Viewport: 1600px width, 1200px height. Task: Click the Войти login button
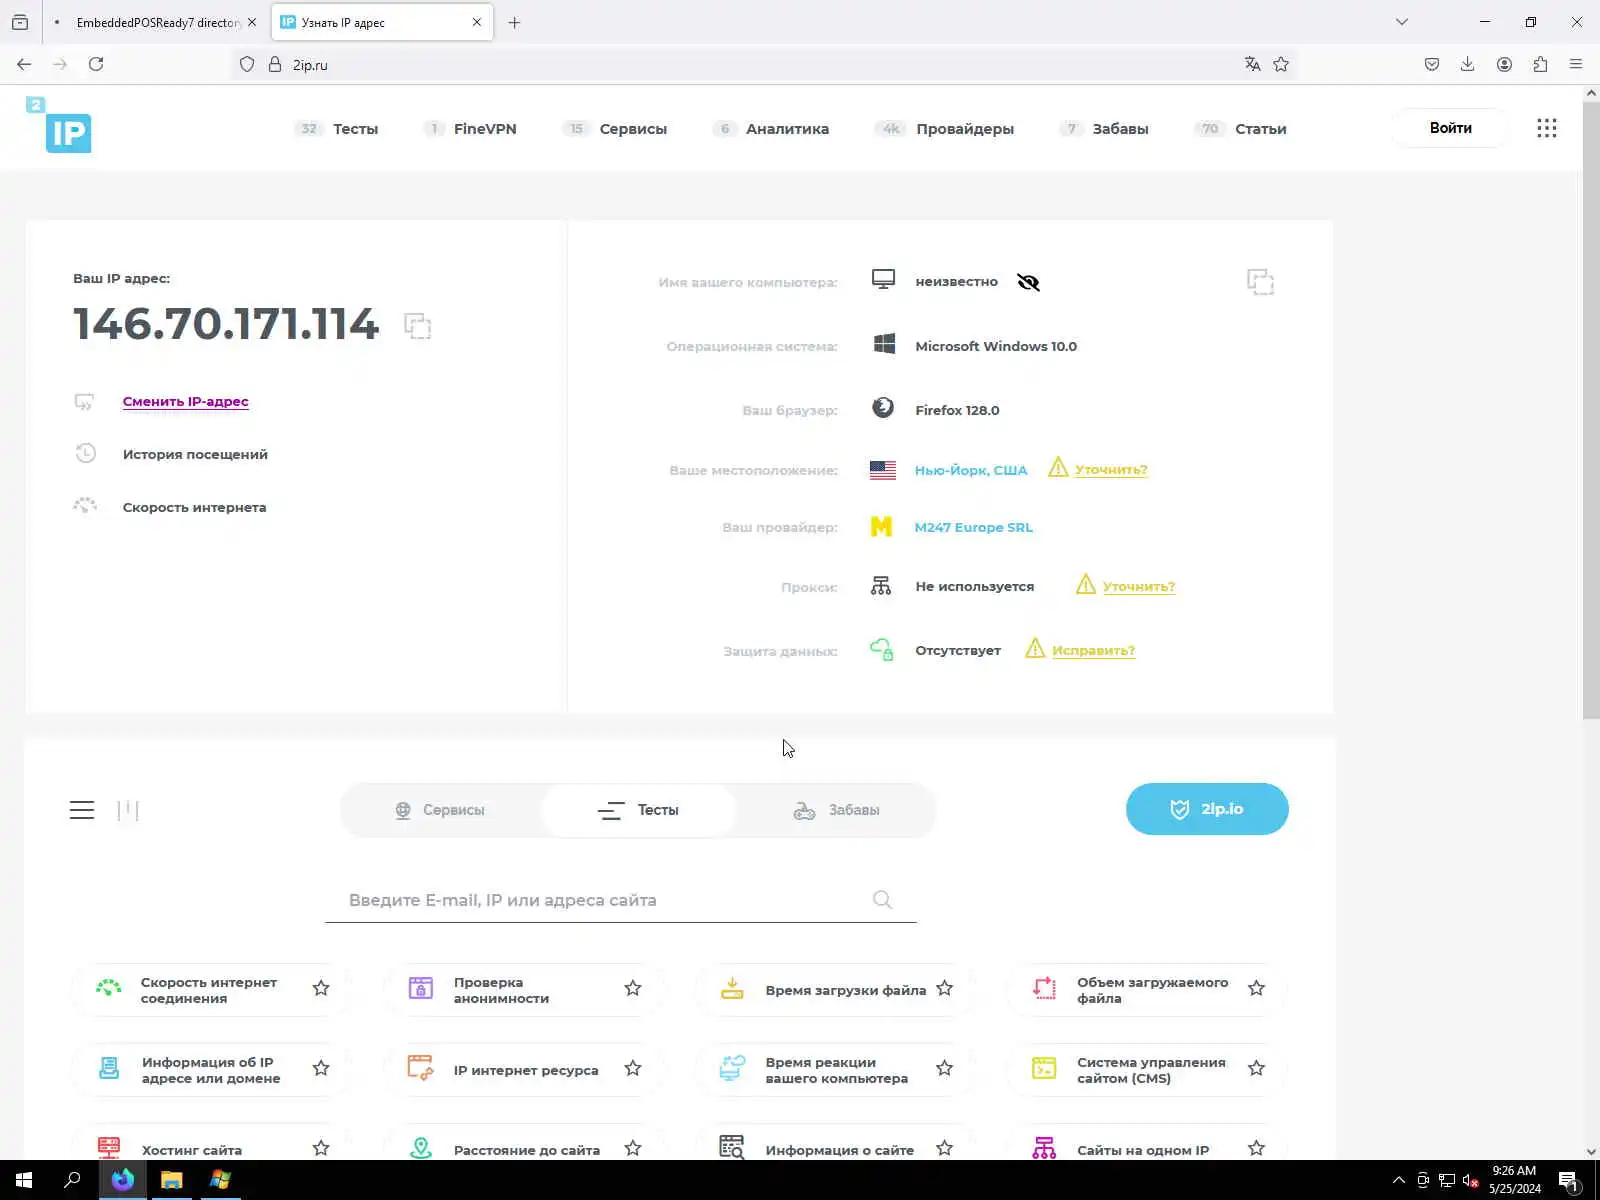coord(1450,128)
